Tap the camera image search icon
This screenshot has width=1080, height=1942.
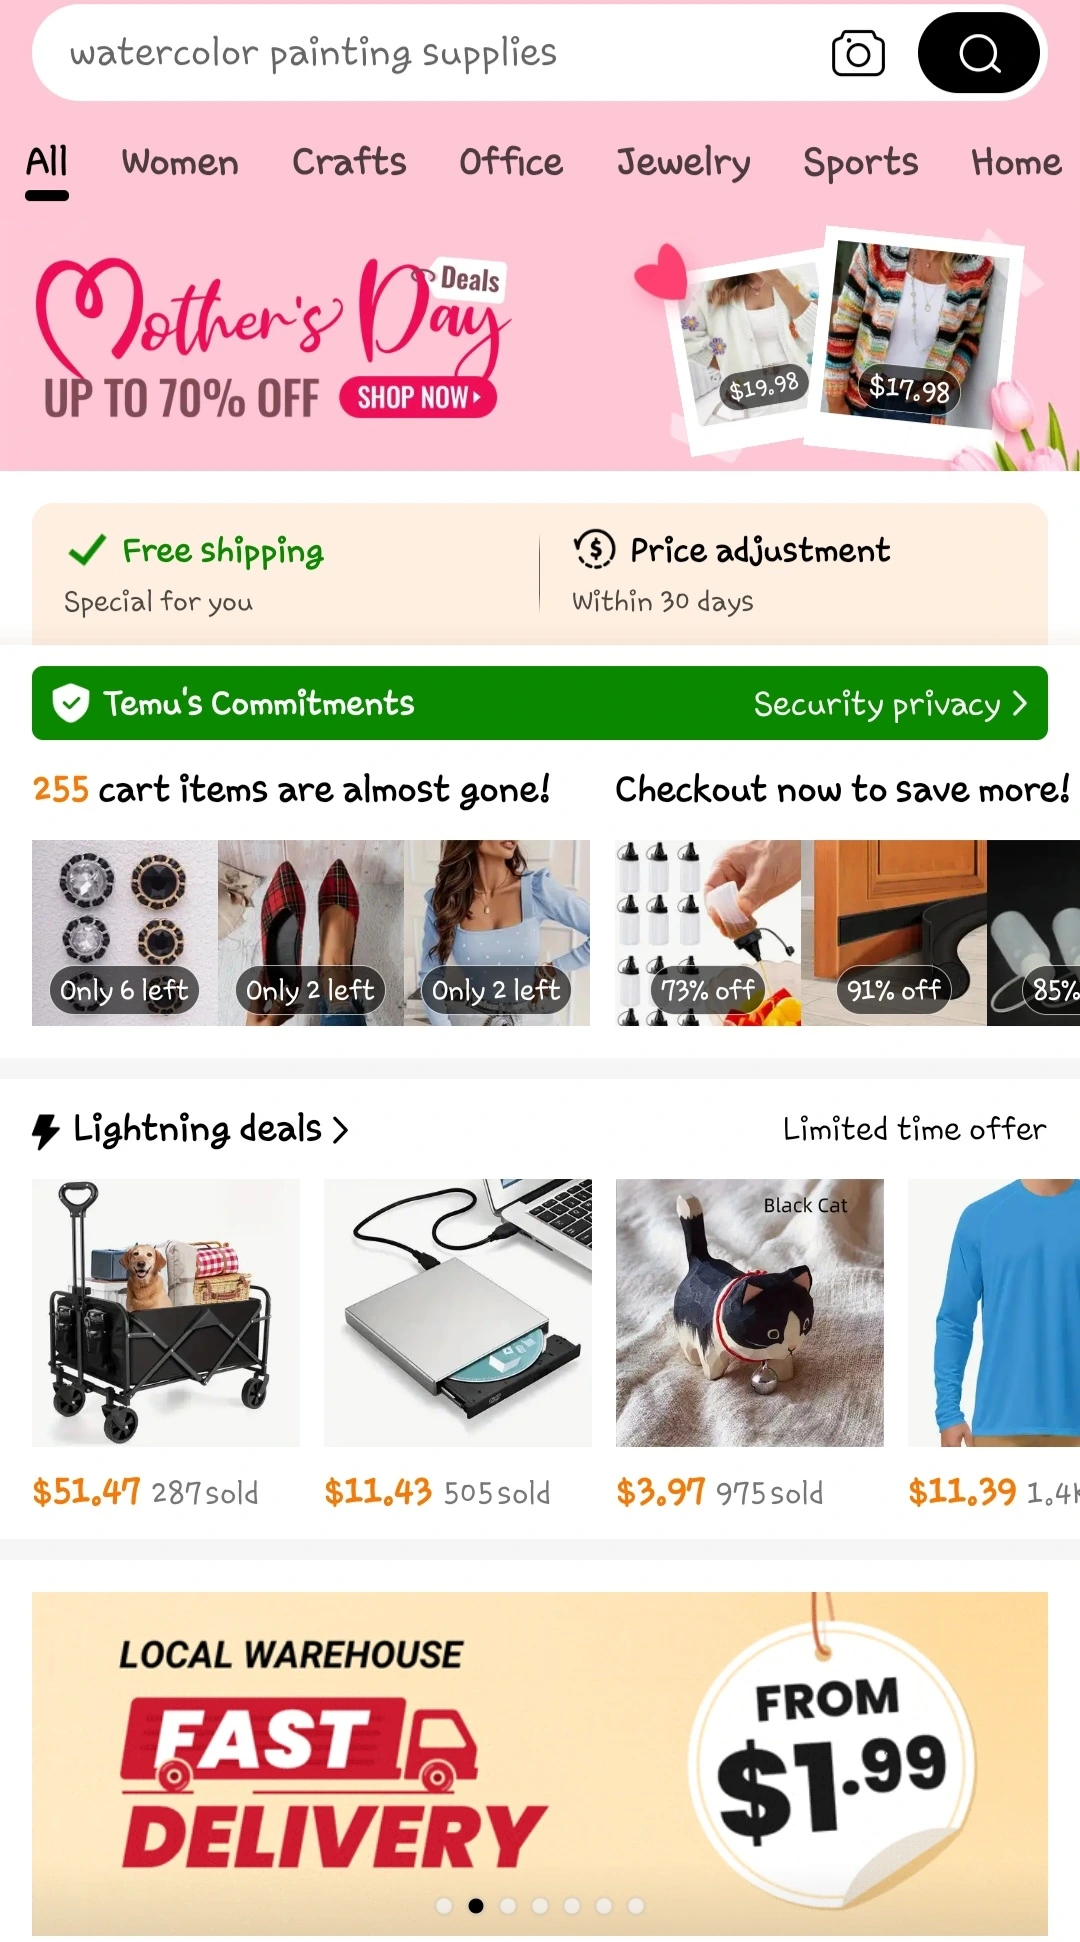click(858, 53)
